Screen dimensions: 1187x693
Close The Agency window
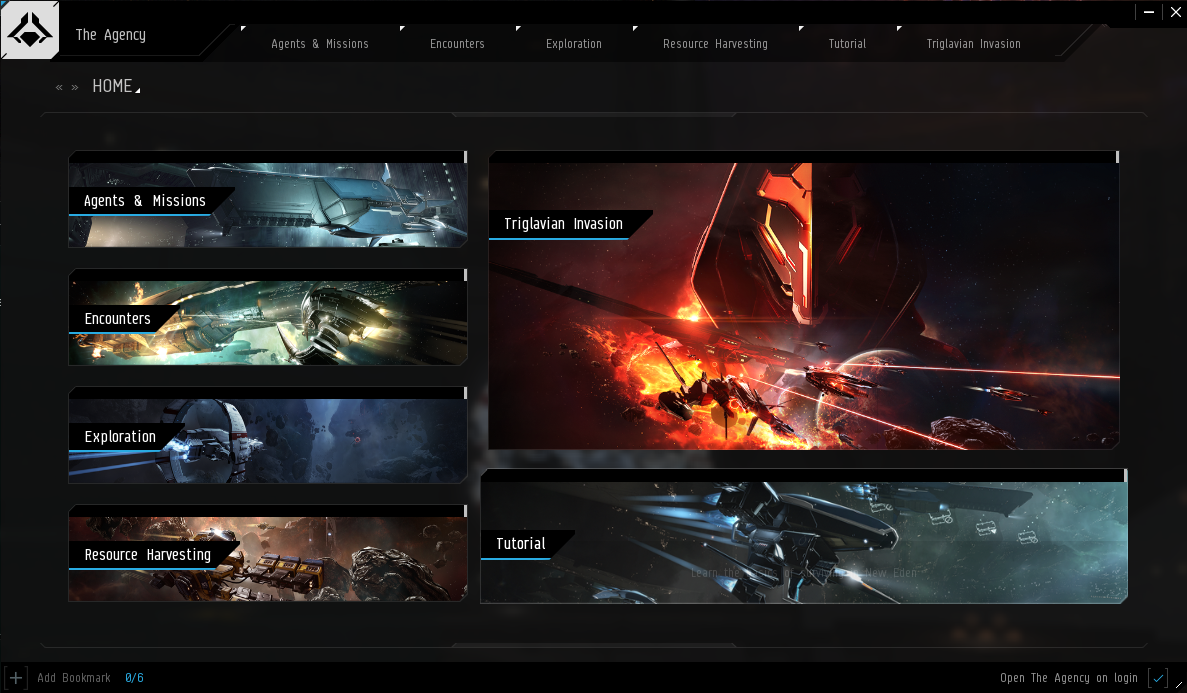[1173, 12]
